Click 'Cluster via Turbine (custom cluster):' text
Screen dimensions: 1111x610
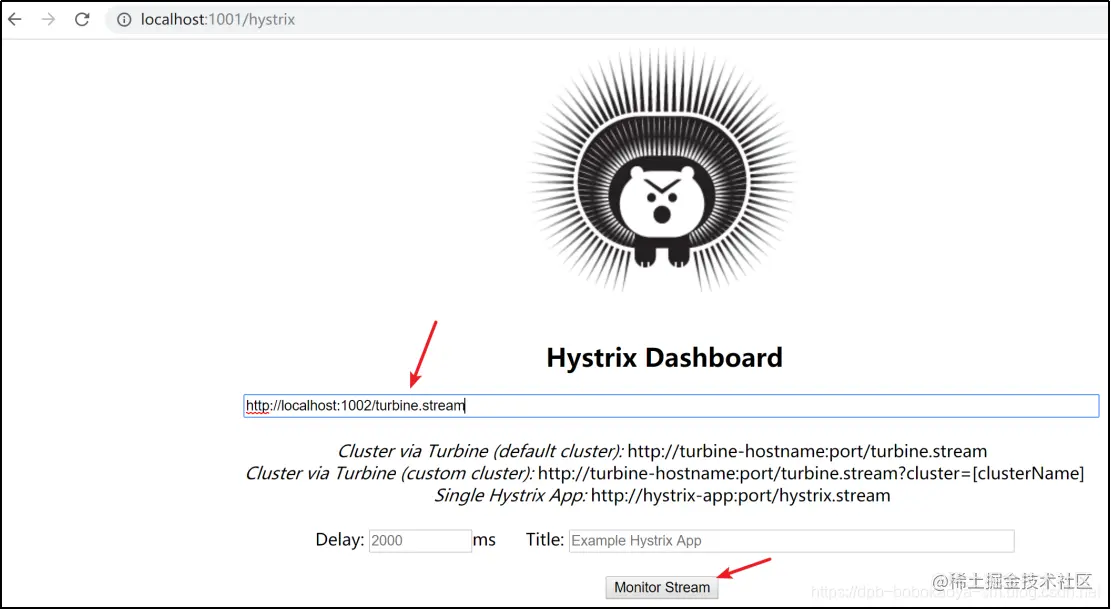[x=390, y=473]
